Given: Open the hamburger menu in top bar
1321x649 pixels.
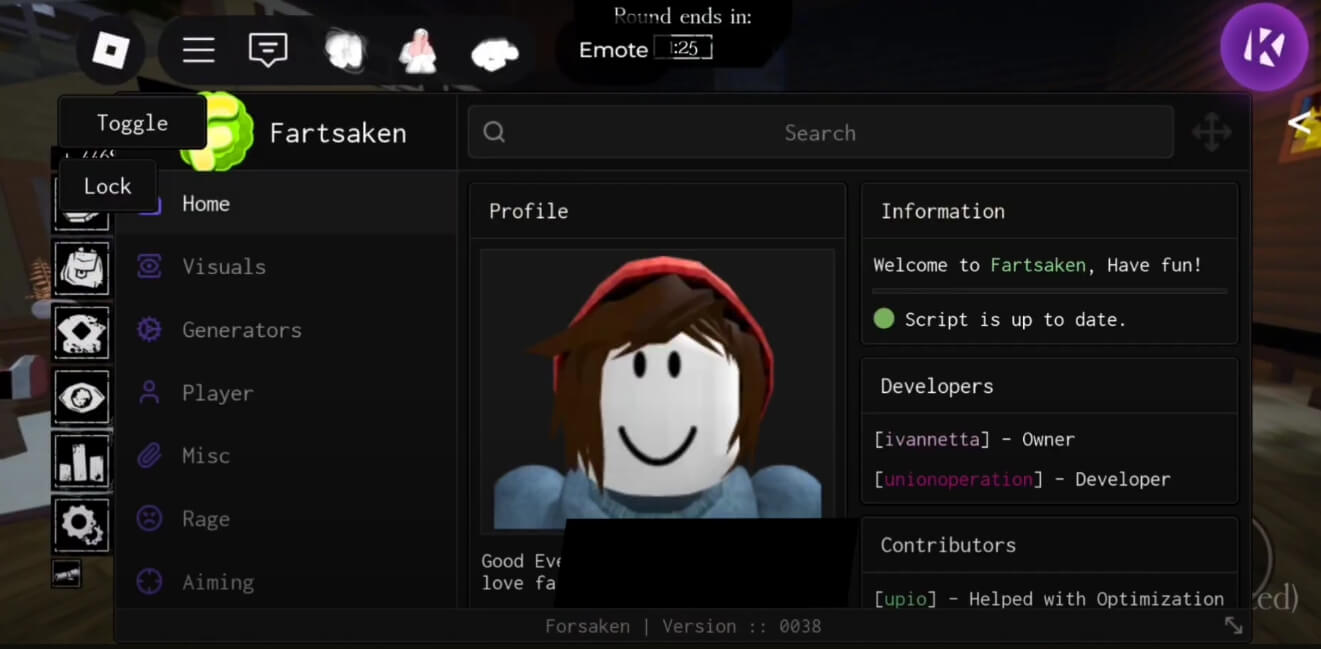Looking at the screenshot, I should click(x=198, y=50).
